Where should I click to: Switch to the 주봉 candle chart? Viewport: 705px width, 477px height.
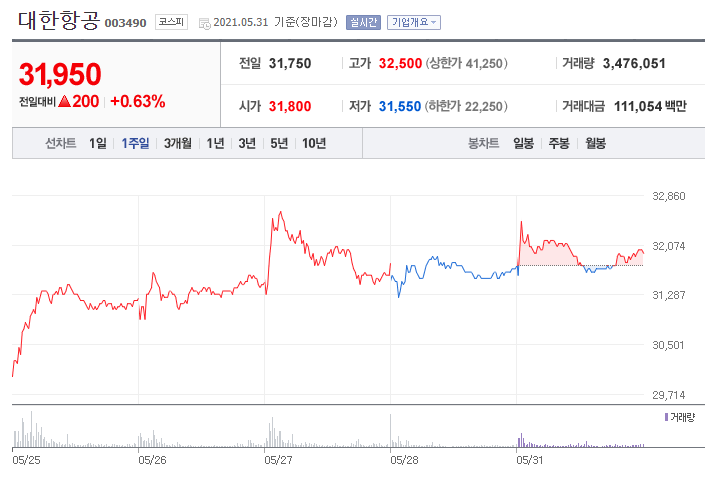click(x=559, y=143)
